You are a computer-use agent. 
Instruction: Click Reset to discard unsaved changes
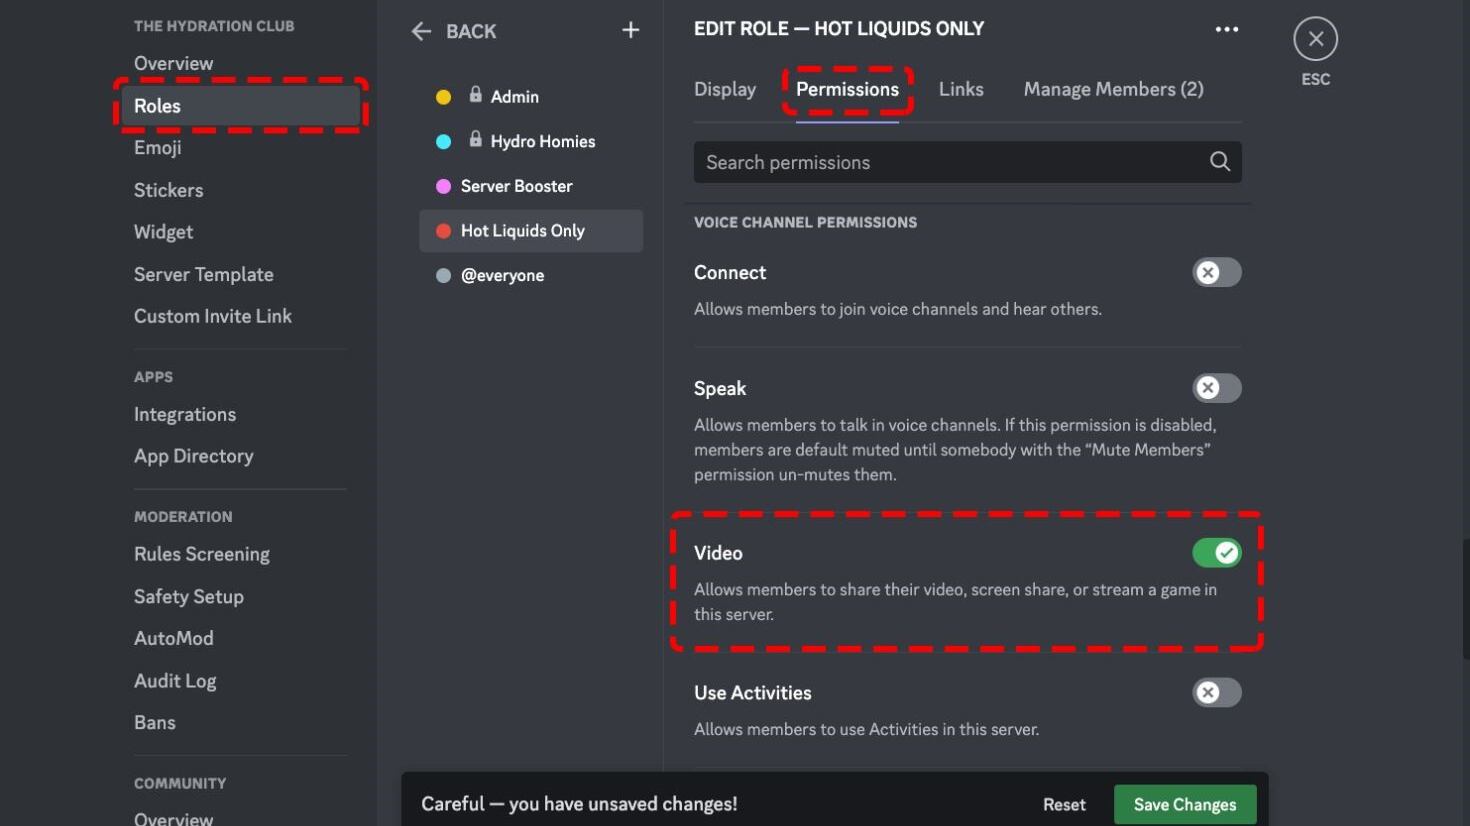coord(1063,804)
